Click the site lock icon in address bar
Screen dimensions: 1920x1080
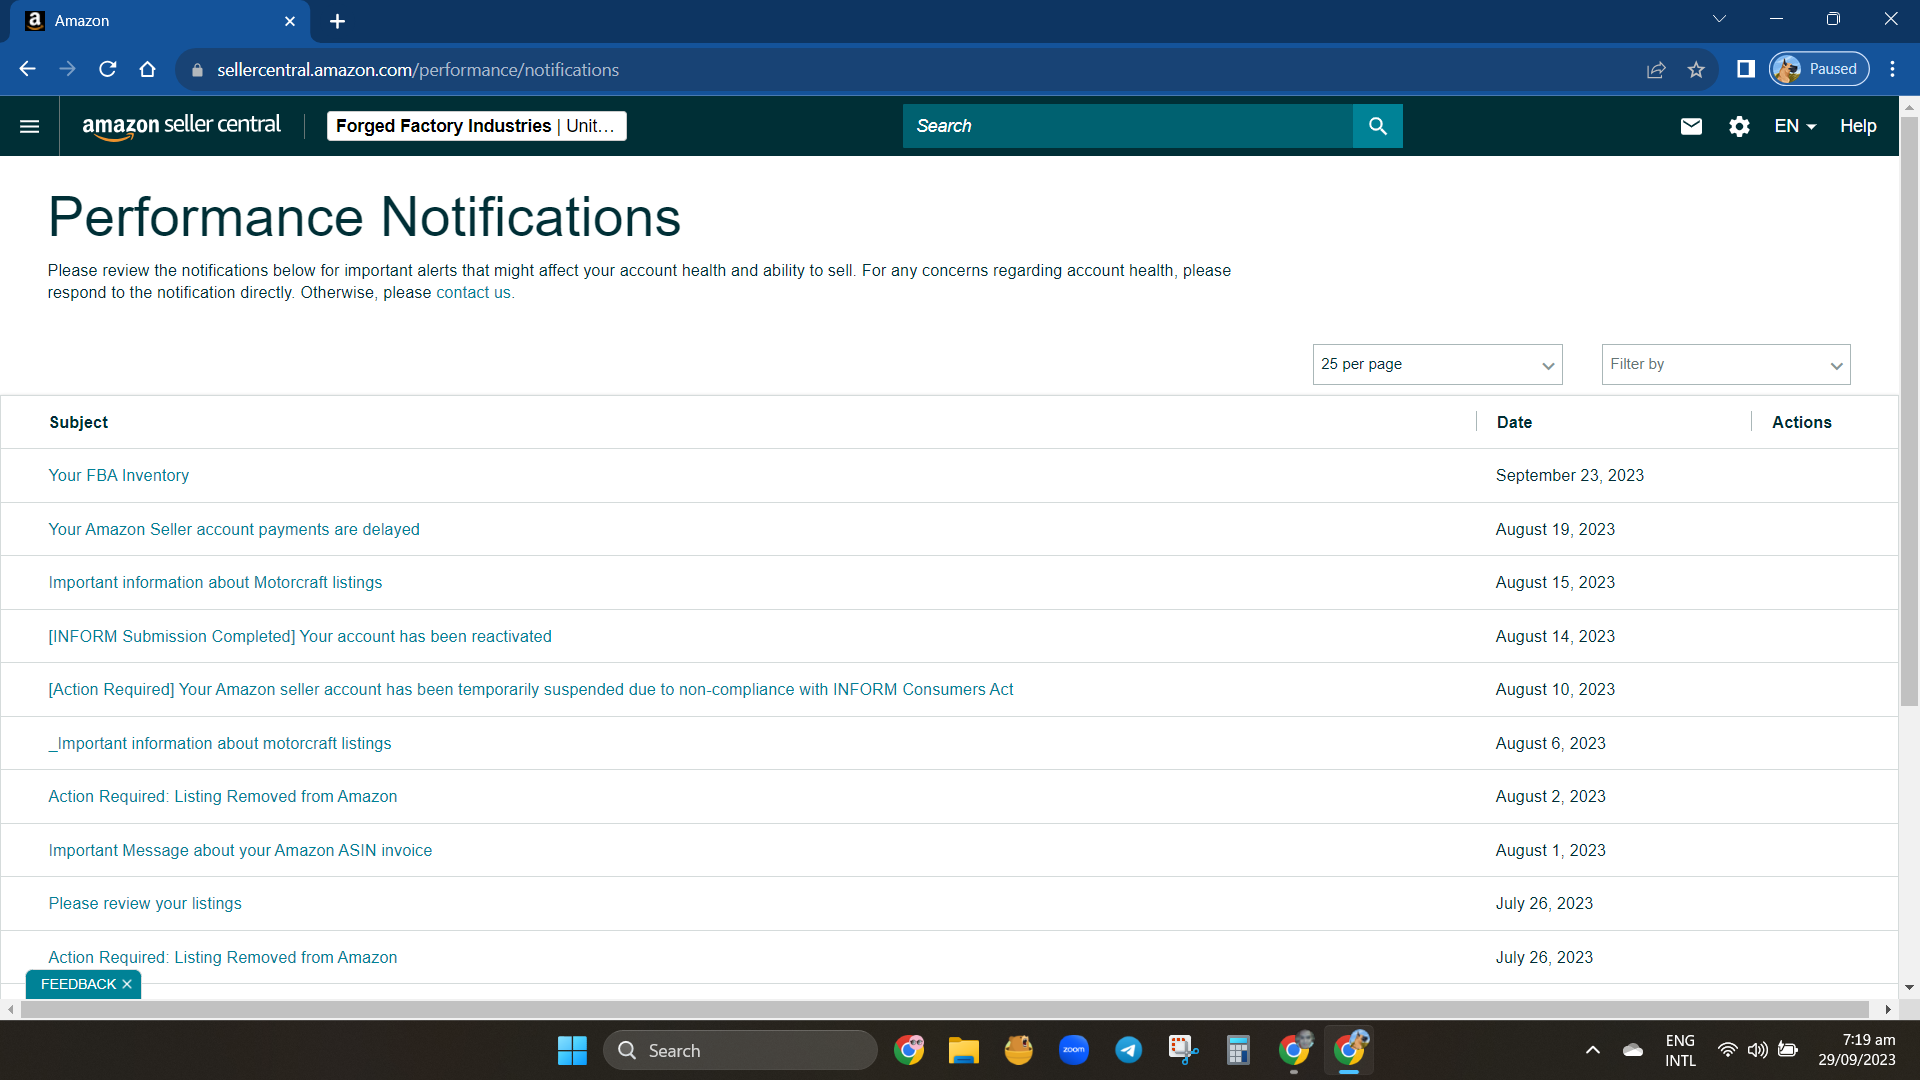coord(197,70)
